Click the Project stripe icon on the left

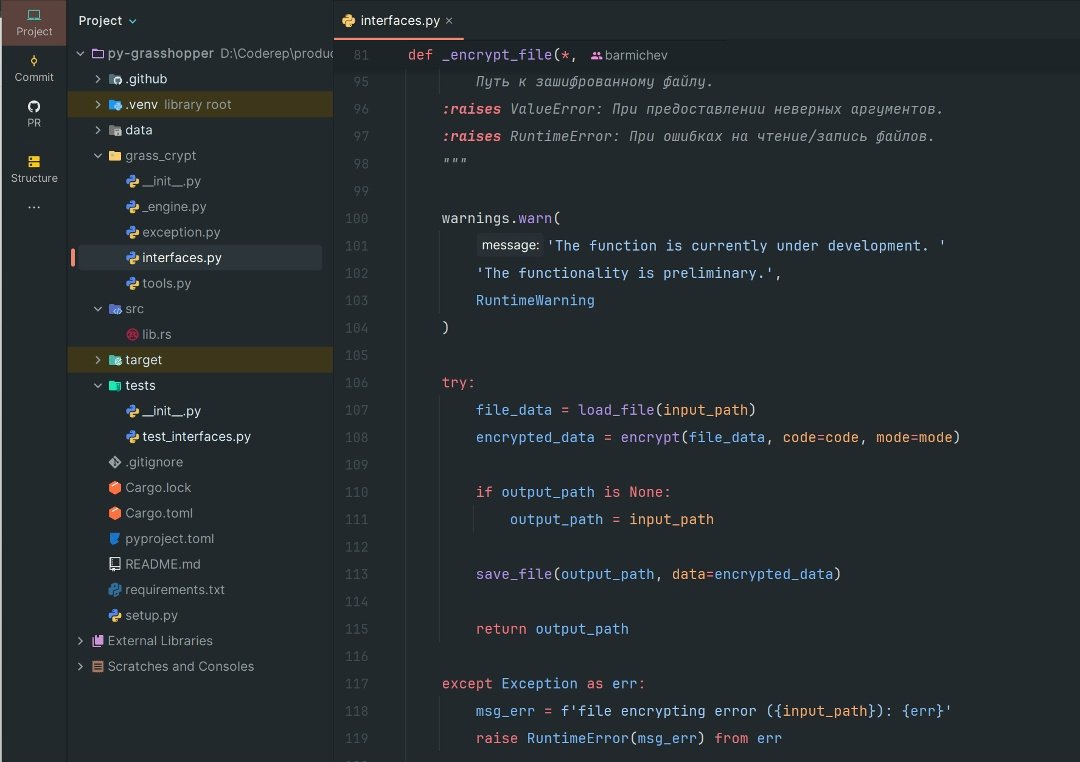[33, 22]
